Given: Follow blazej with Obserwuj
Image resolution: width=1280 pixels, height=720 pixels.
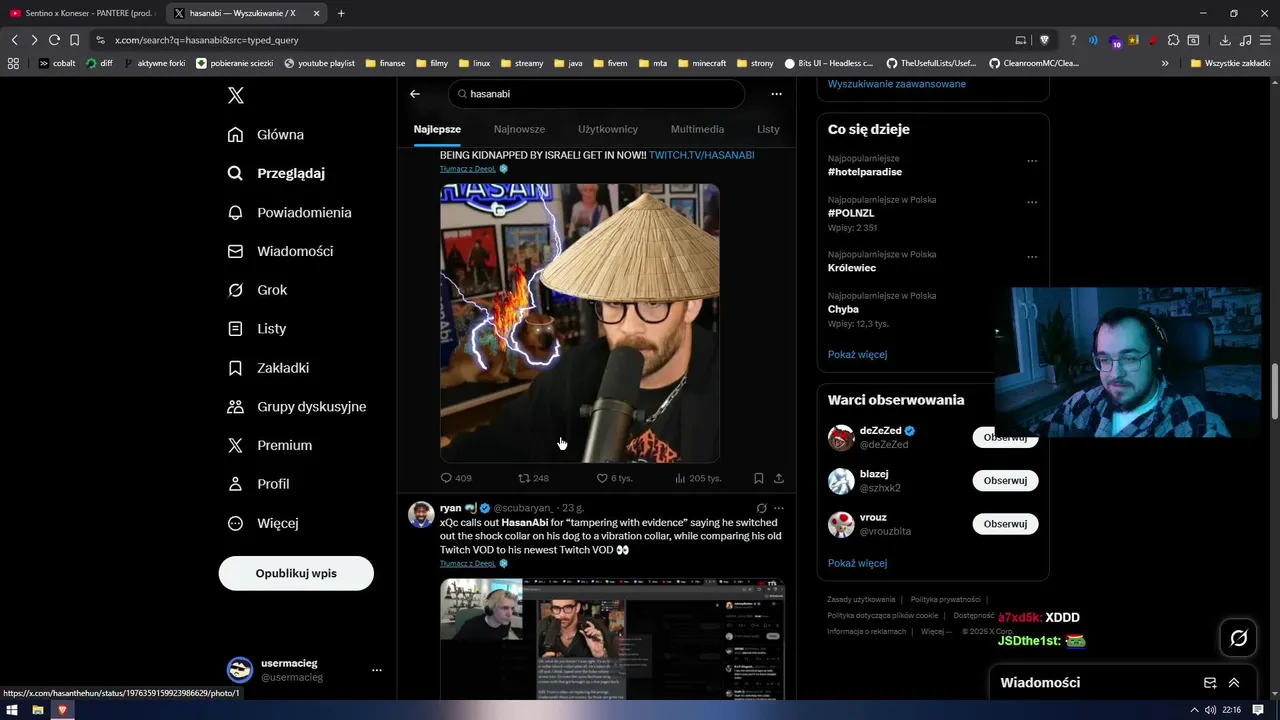Looking at the screenshot, I should tap(1005, 481).
